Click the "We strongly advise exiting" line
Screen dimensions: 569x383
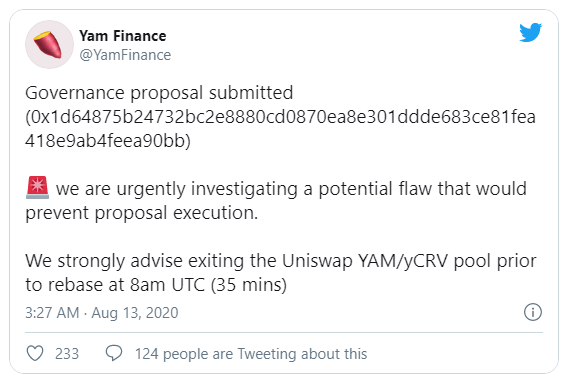pos(281,261)
